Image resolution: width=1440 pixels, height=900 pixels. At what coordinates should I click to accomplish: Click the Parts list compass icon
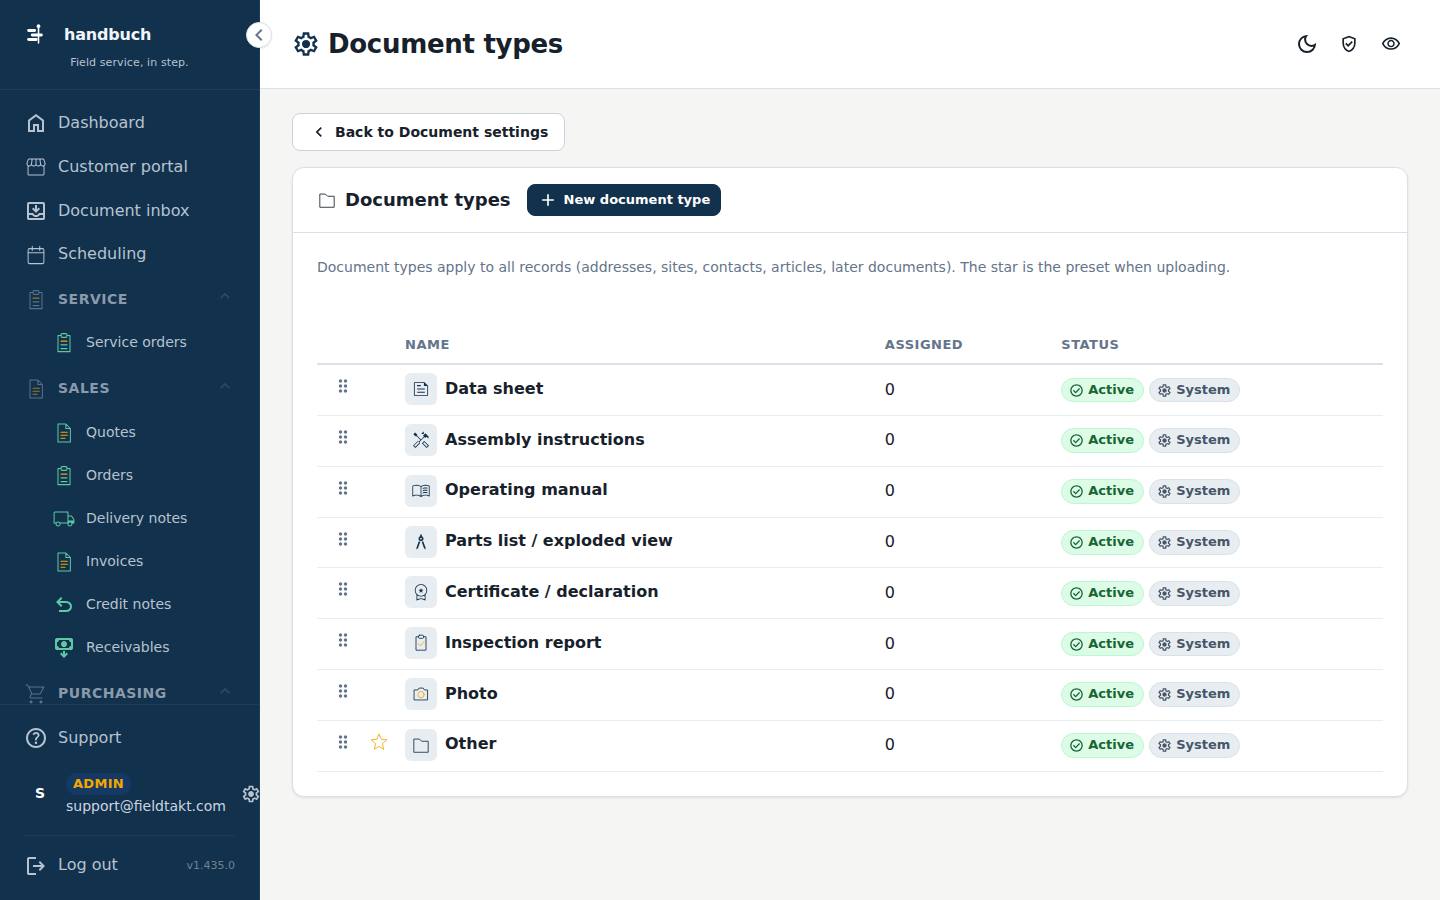coord(421,542)
